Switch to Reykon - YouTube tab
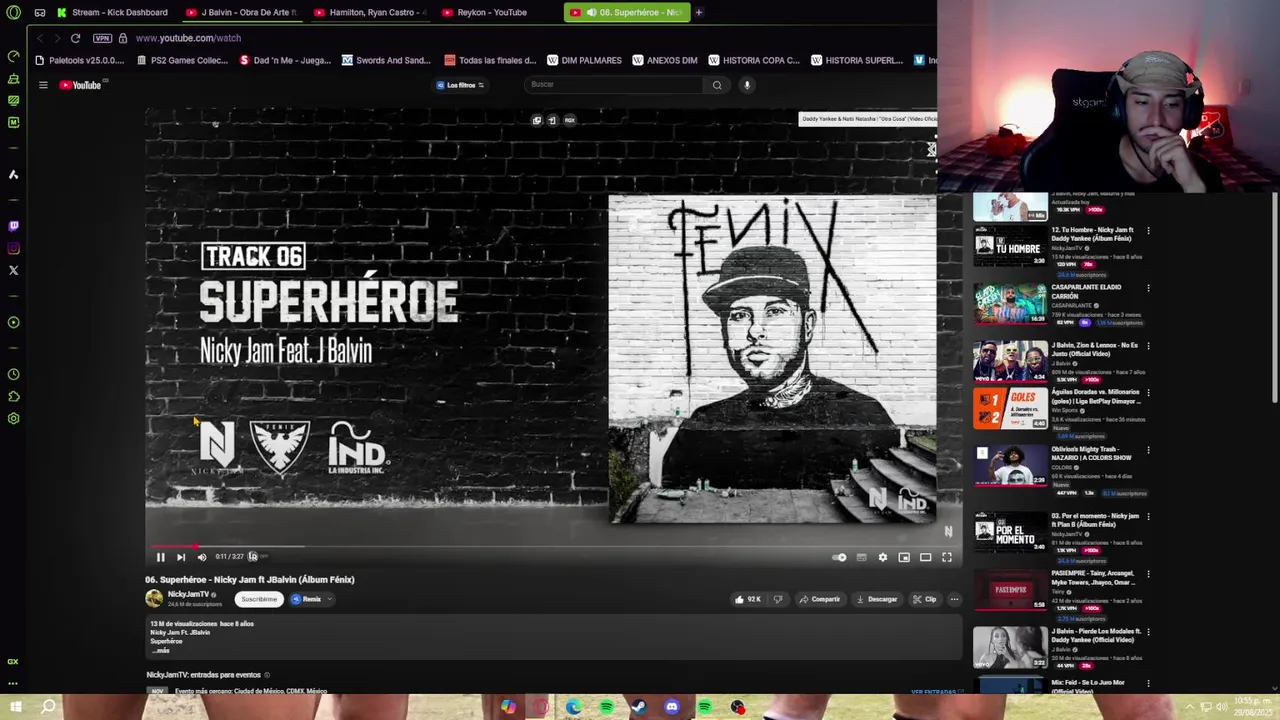This screenshot has height=720, width=1280. (497, 12)
